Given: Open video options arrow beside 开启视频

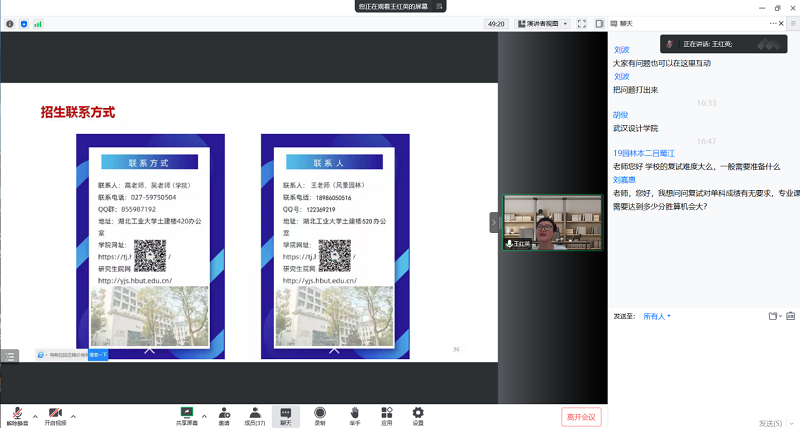Looking at the screenshot, I should coord(73,416).
